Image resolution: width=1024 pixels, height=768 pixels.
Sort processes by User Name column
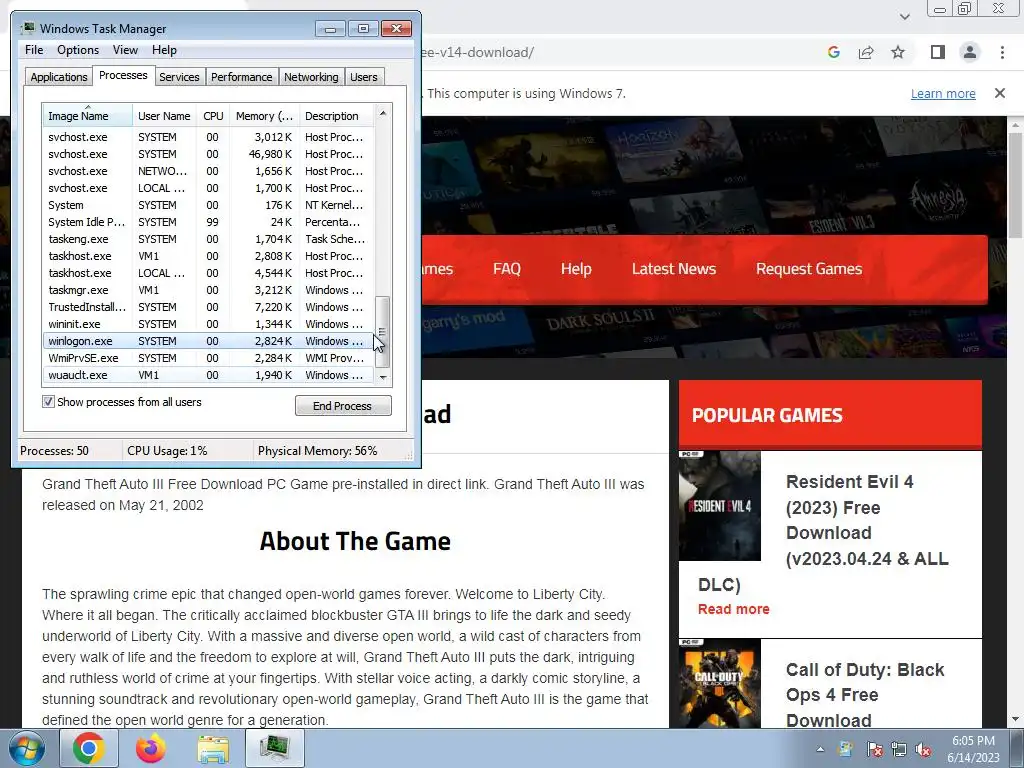[164, 116]
